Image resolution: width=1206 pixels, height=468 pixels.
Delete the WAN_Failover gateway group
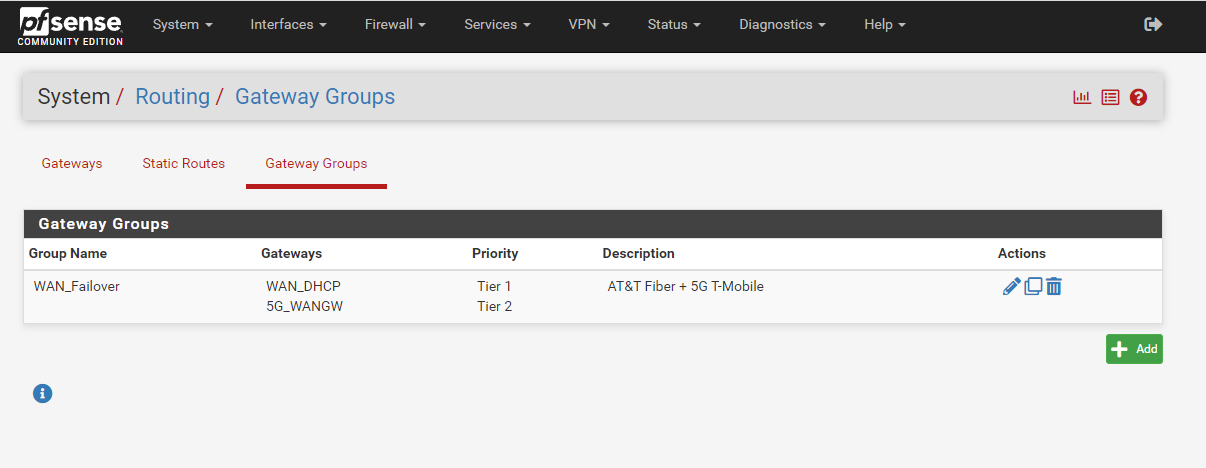click(1053, 286)
